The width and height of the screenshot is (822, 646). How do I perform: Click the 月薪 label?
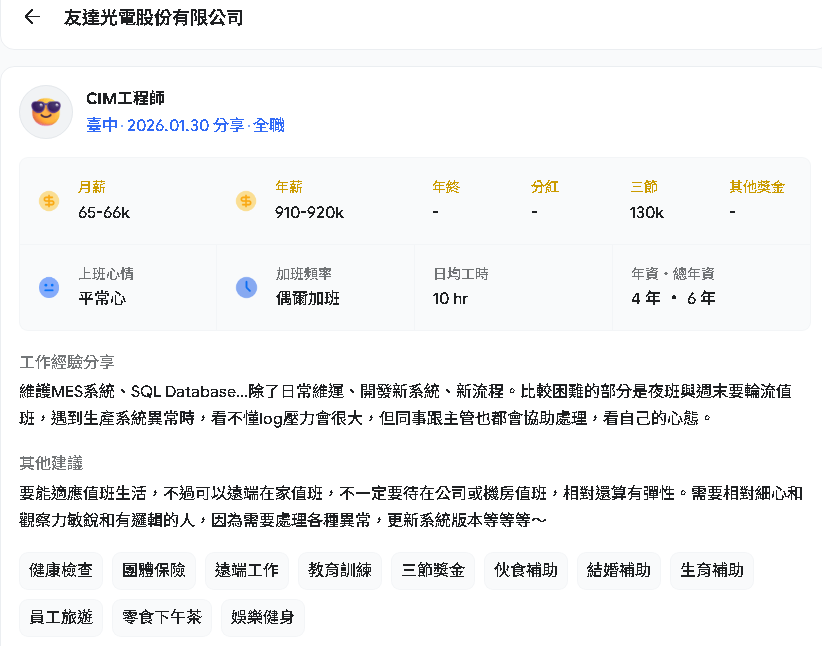91,187
